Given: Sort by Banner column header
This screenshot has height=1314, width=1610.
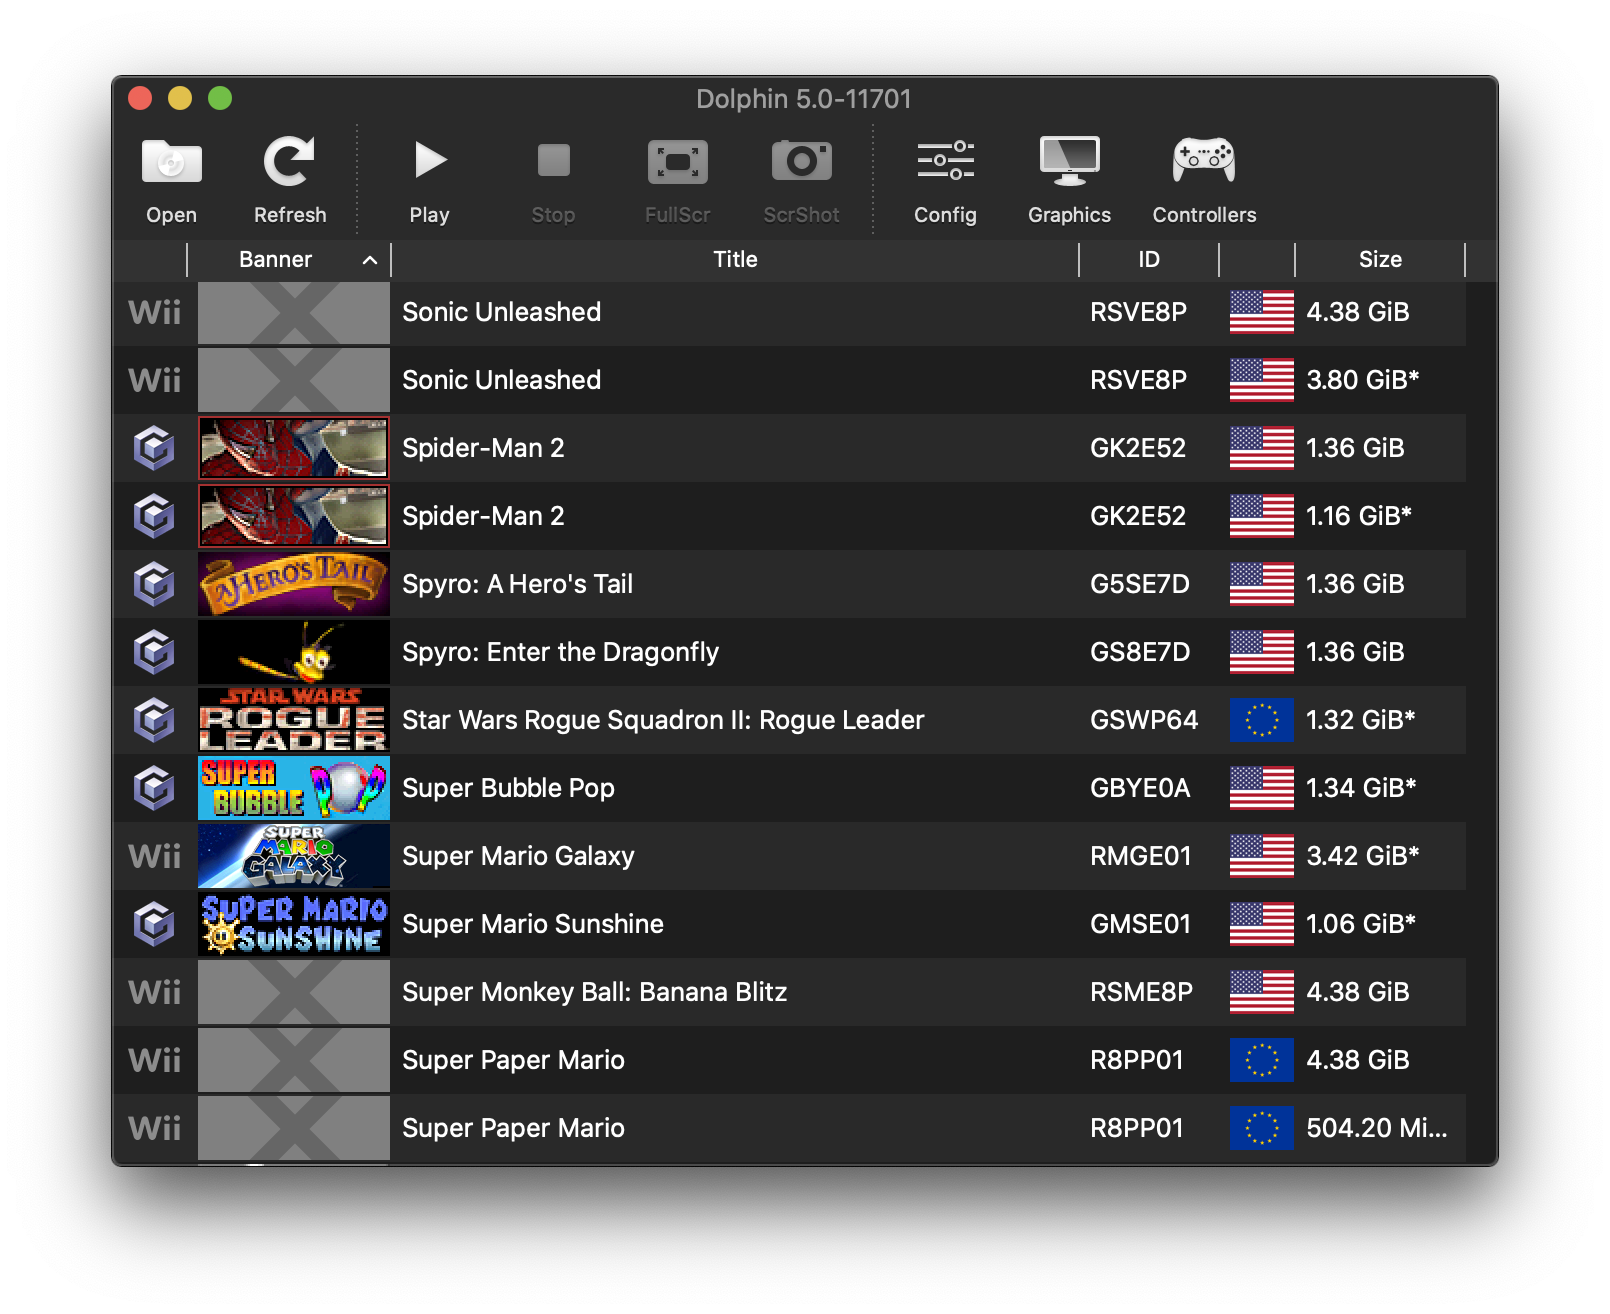Looking at the screenshot, I should pos(289,260).
